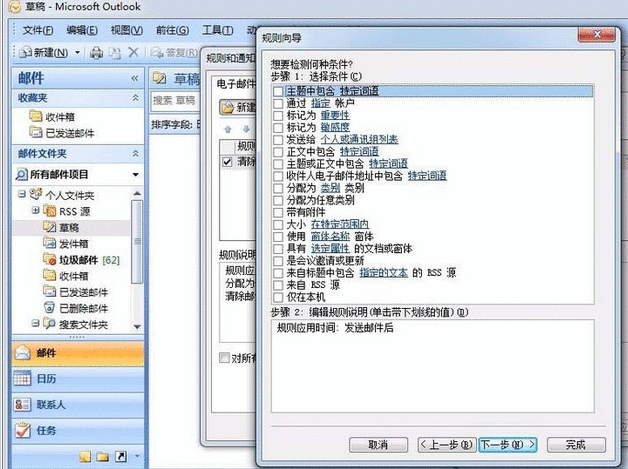Click the delete X icon in the toolbar

coord(133,52)
